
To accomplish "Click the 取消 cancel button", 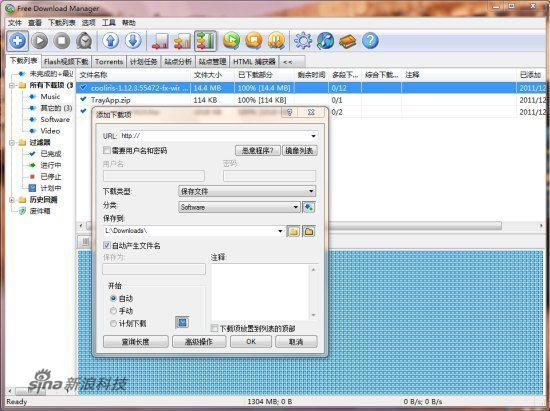I will point(296,342).
